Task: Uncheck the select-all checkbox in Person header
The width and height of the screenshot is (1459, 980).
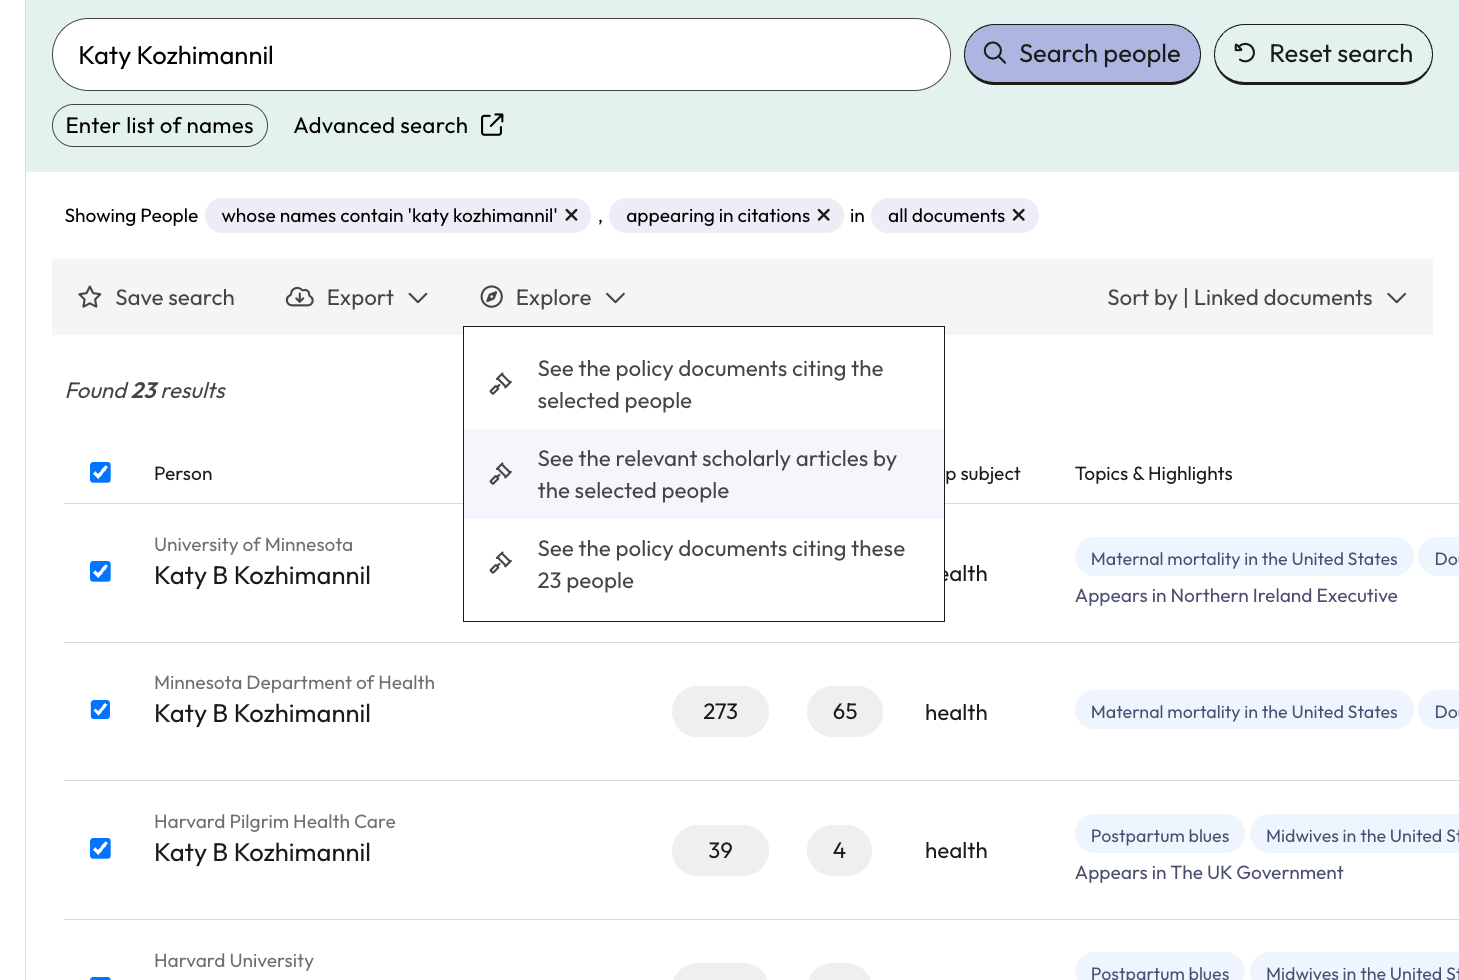Action: click(100, 472)
